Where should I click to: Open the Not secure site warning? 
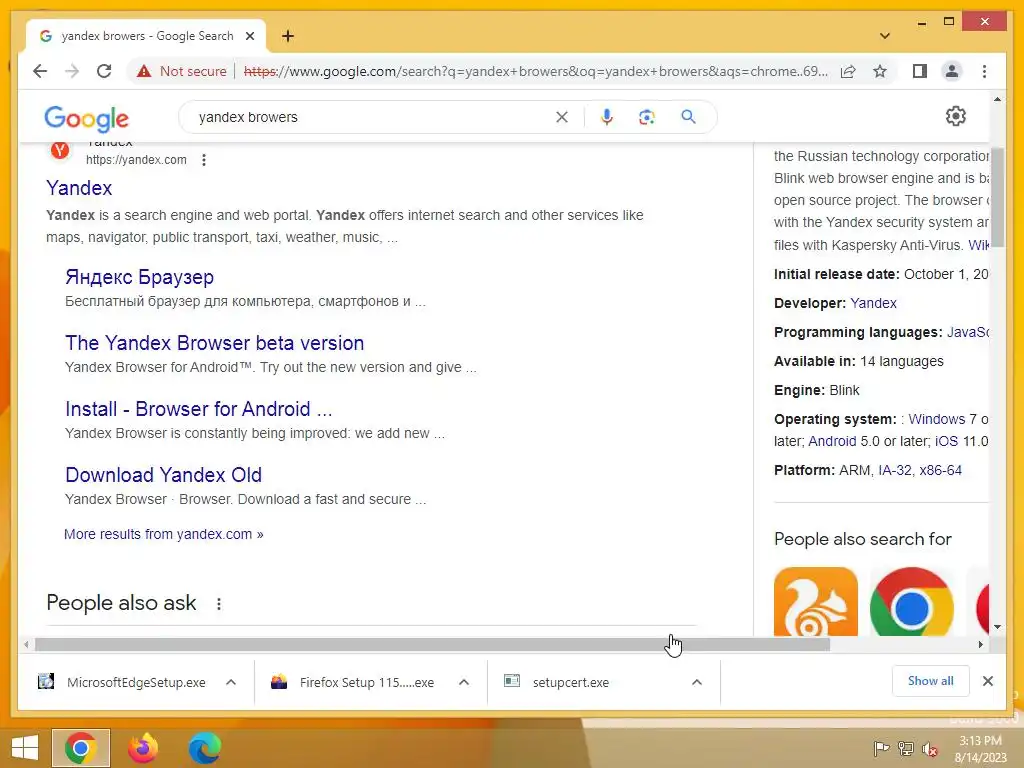coord(182,71)
